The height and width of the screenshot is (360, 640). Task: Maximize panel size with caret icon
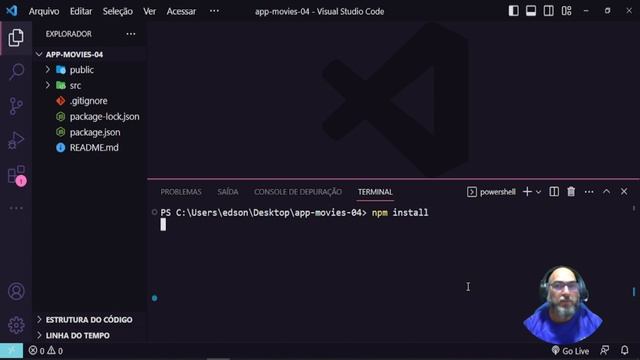607,191
